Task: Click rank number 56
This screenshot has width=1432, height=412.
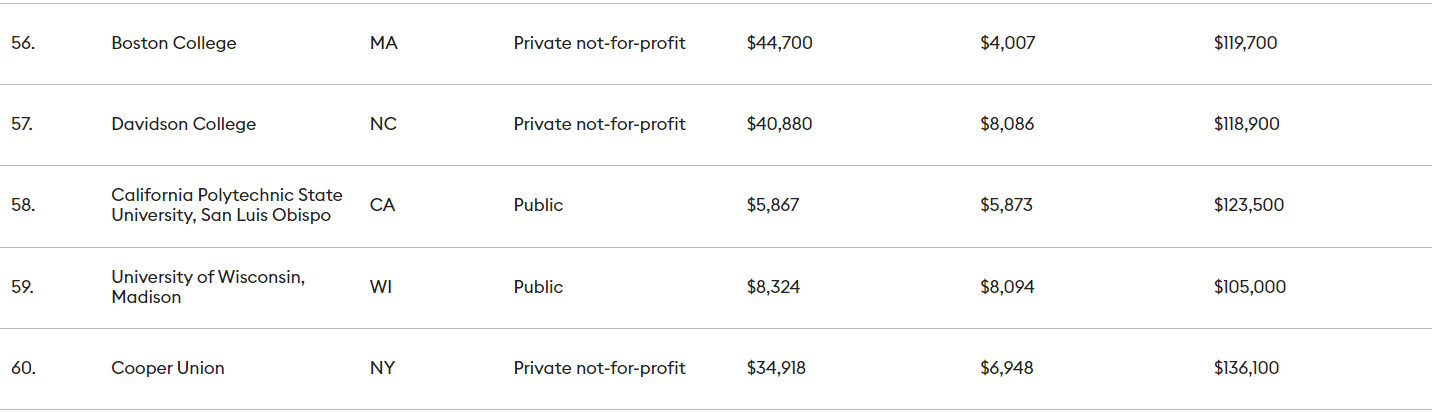Action: click(23, 43)
